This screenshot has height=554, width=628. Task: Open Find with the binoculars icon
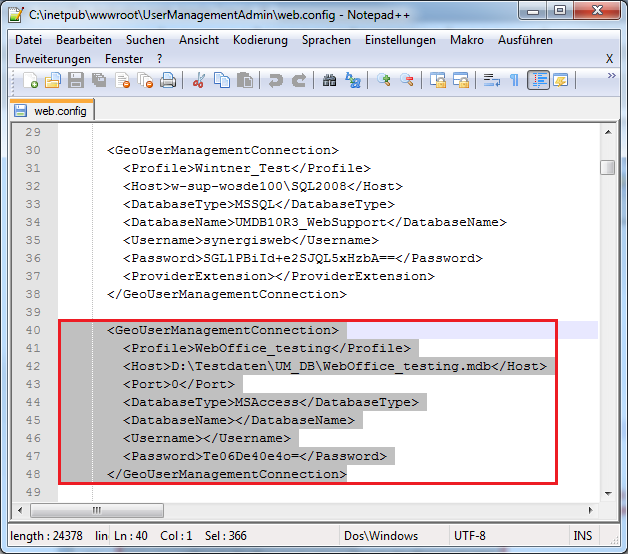[x=330, y=81]
